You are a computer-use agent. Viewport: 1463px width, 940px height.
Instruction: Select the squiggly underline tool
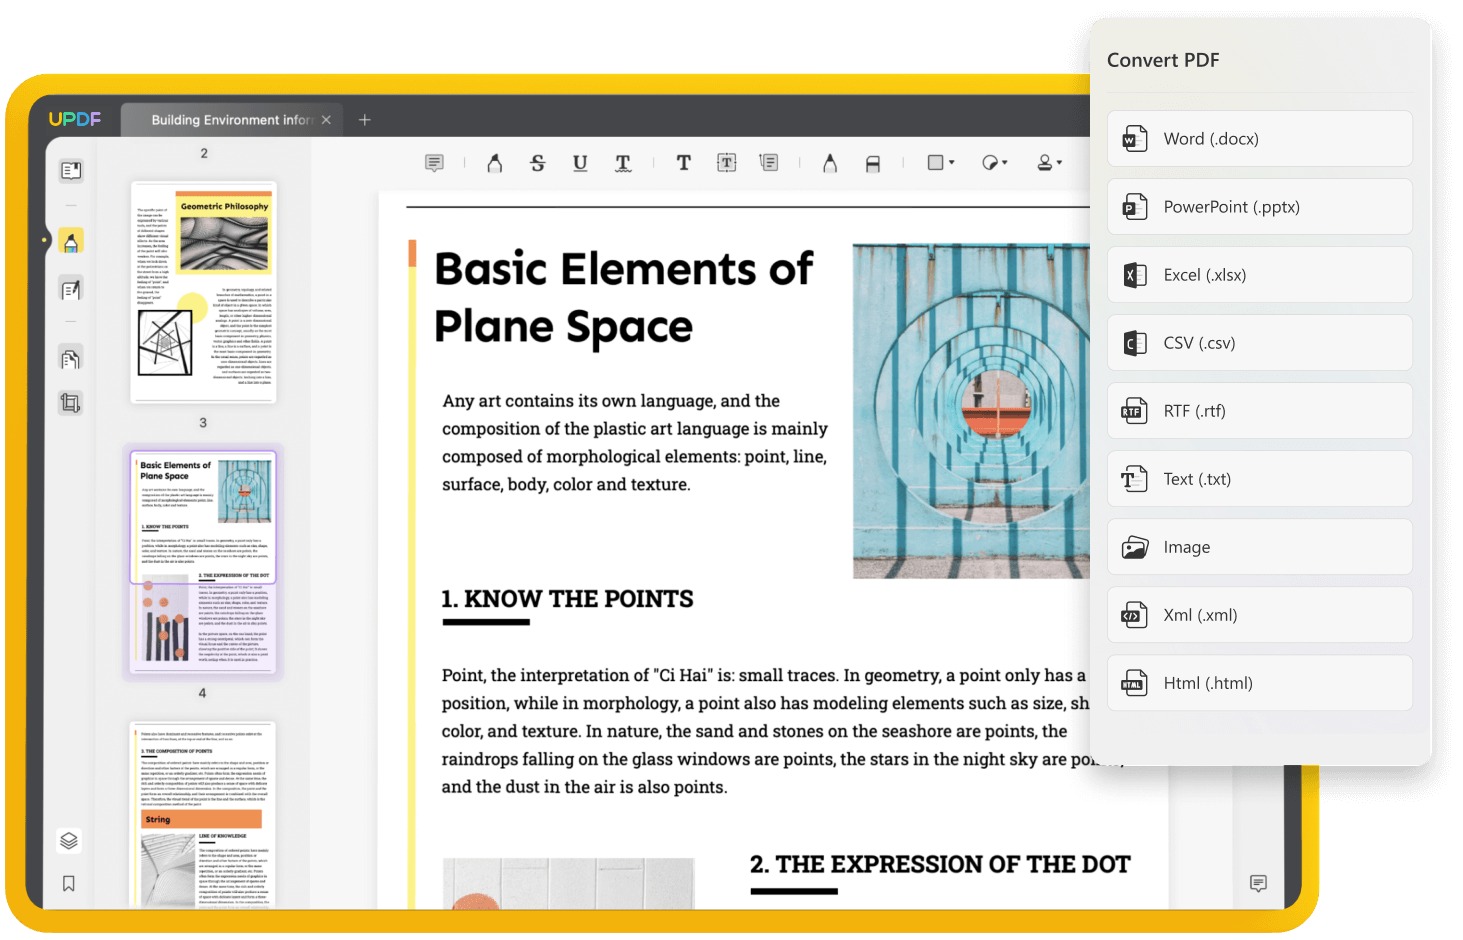coord(623,163)
